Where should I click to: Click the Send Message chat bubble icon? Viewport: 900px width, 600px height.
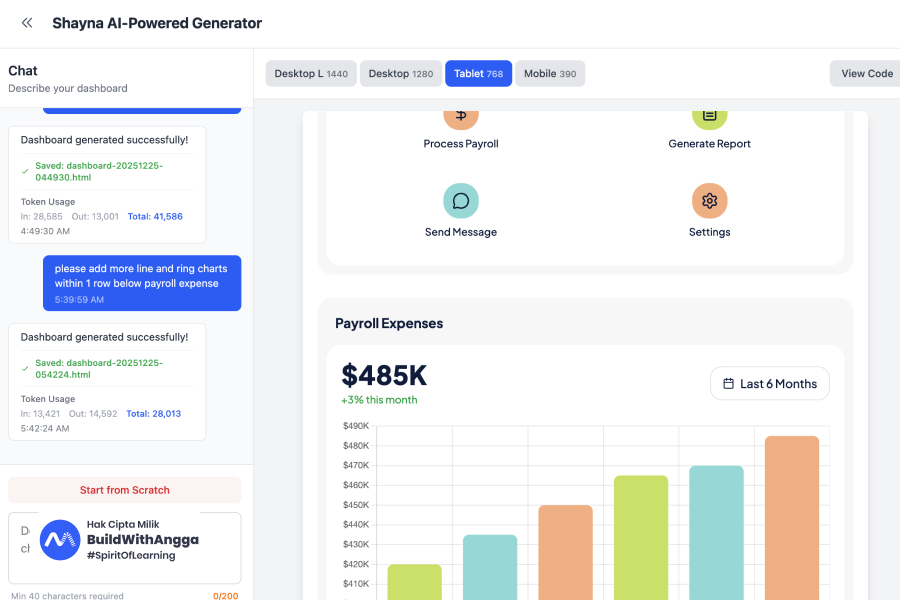(x=461, y=201)
